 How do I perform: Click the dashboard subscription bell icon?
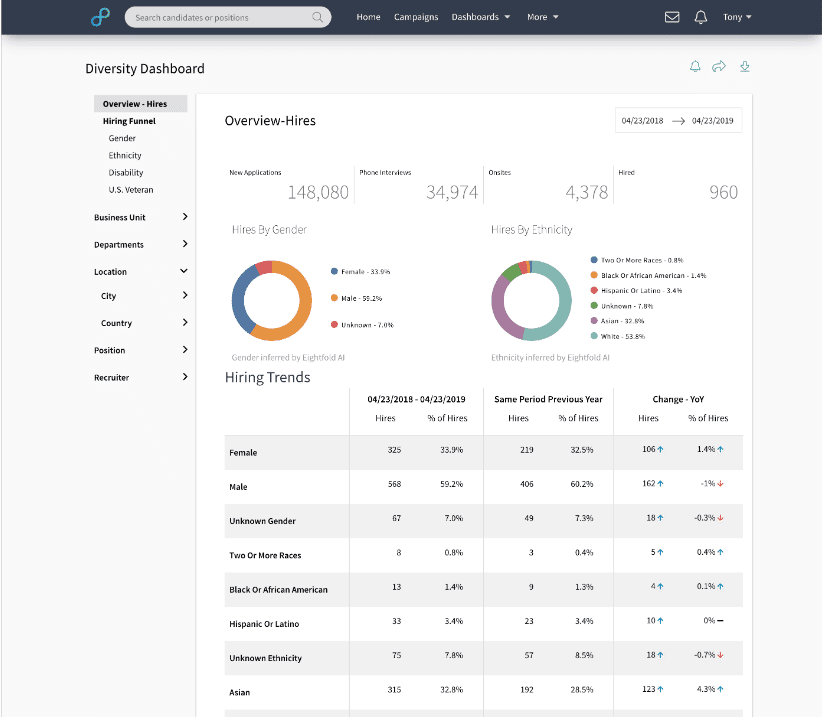point(694,66)
